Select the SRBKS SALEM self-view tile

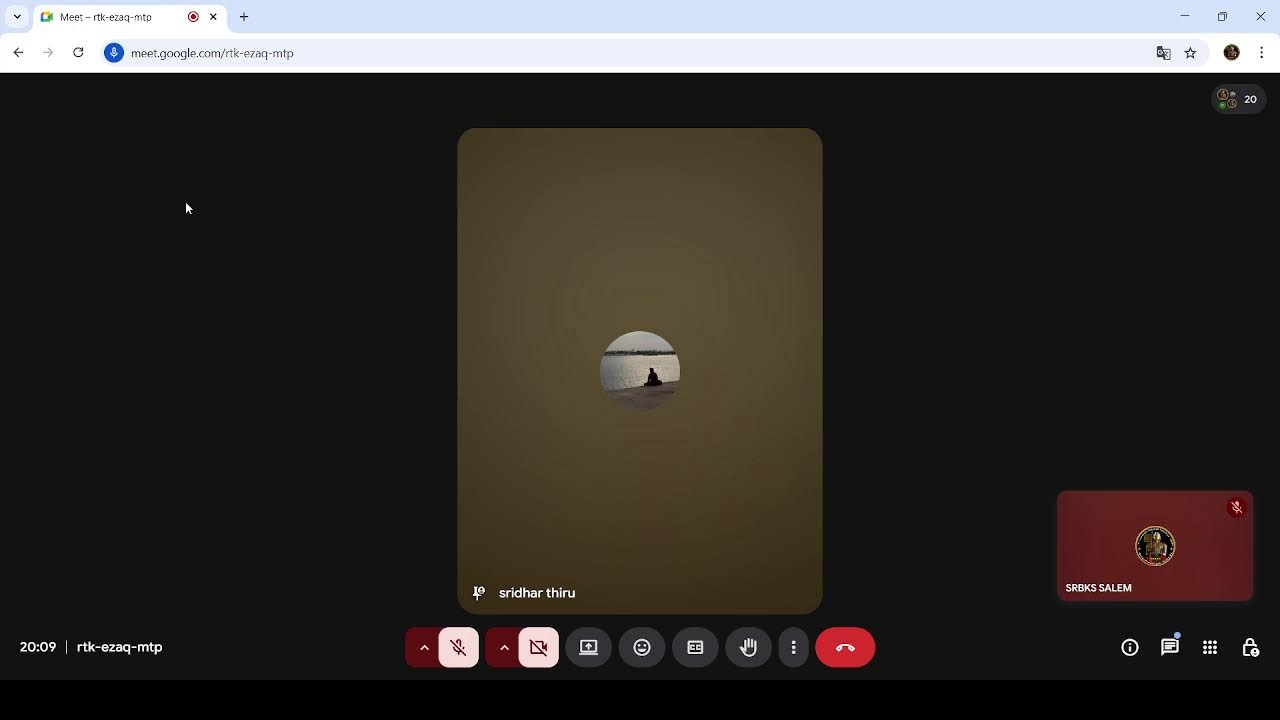pyautogui.click(x=1155, y=546)
